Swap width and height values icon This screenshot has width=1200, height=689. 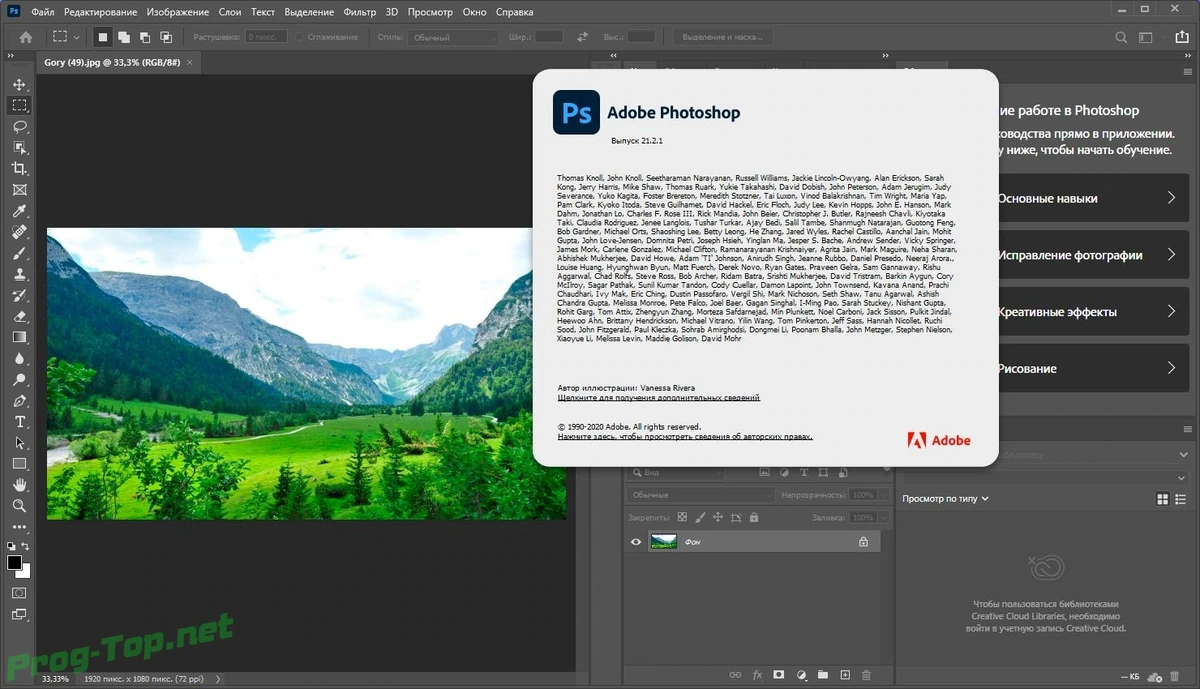(583, 37)
